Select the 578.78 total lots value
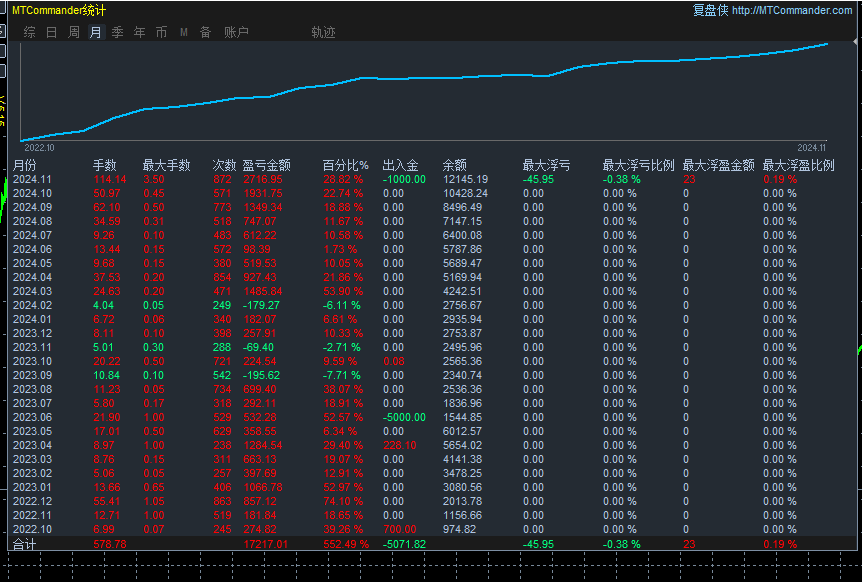The image size is (862, 582). [x=110, y=544]
